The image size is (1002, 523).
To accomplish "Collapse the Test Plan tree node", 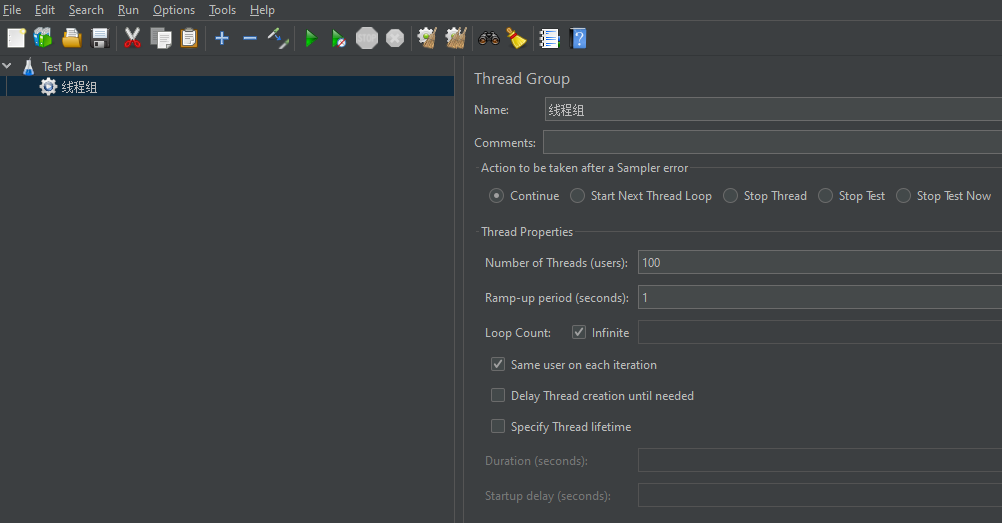I will [x=8, y=67].
